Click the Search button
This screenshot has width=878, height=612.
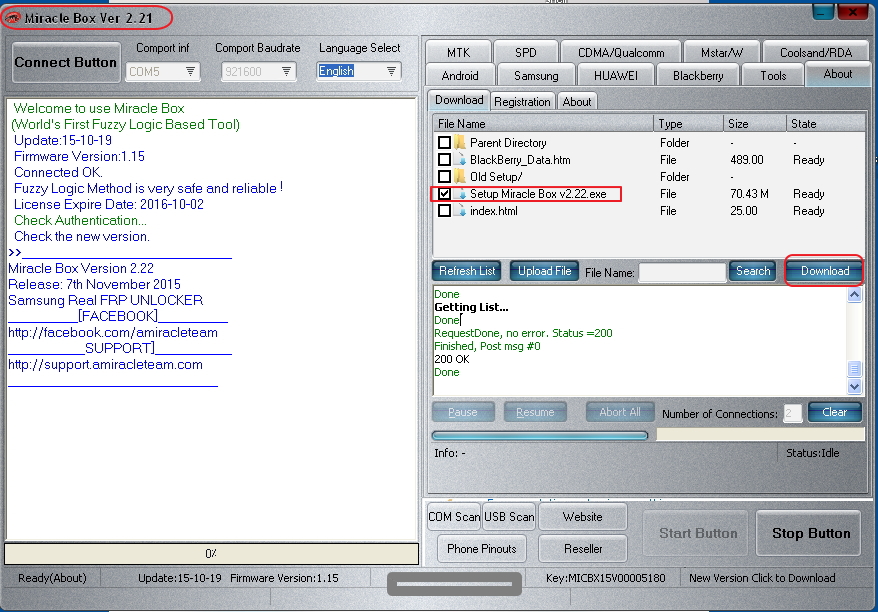[753, 271]
